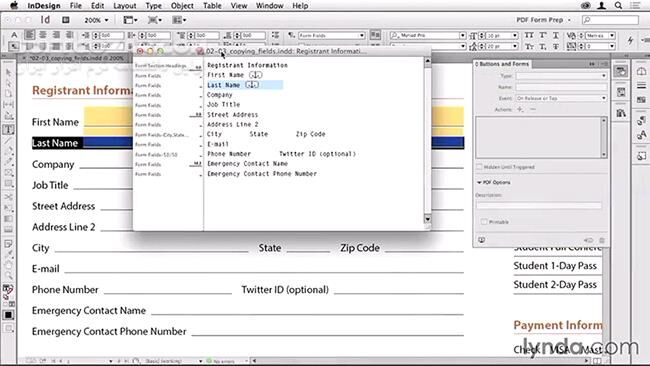Select the Hand tool

8,265
